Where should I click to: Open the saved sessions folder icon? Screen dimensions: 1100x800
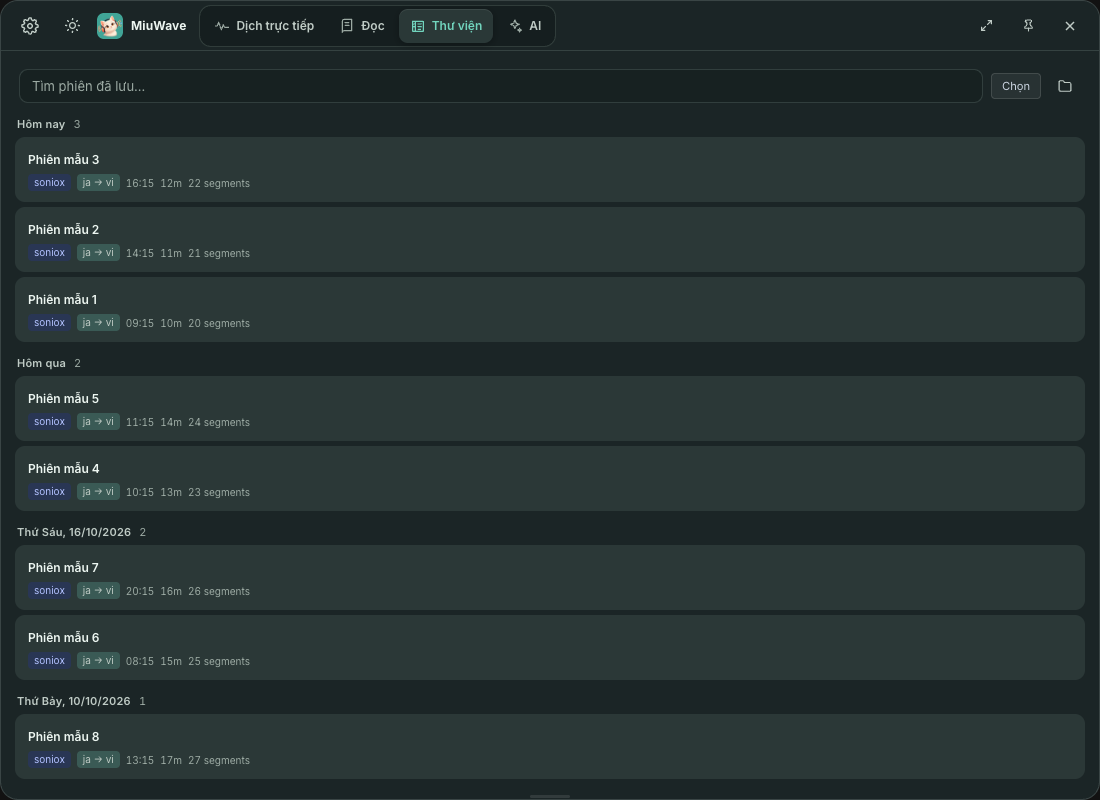tap(1065, 86)
